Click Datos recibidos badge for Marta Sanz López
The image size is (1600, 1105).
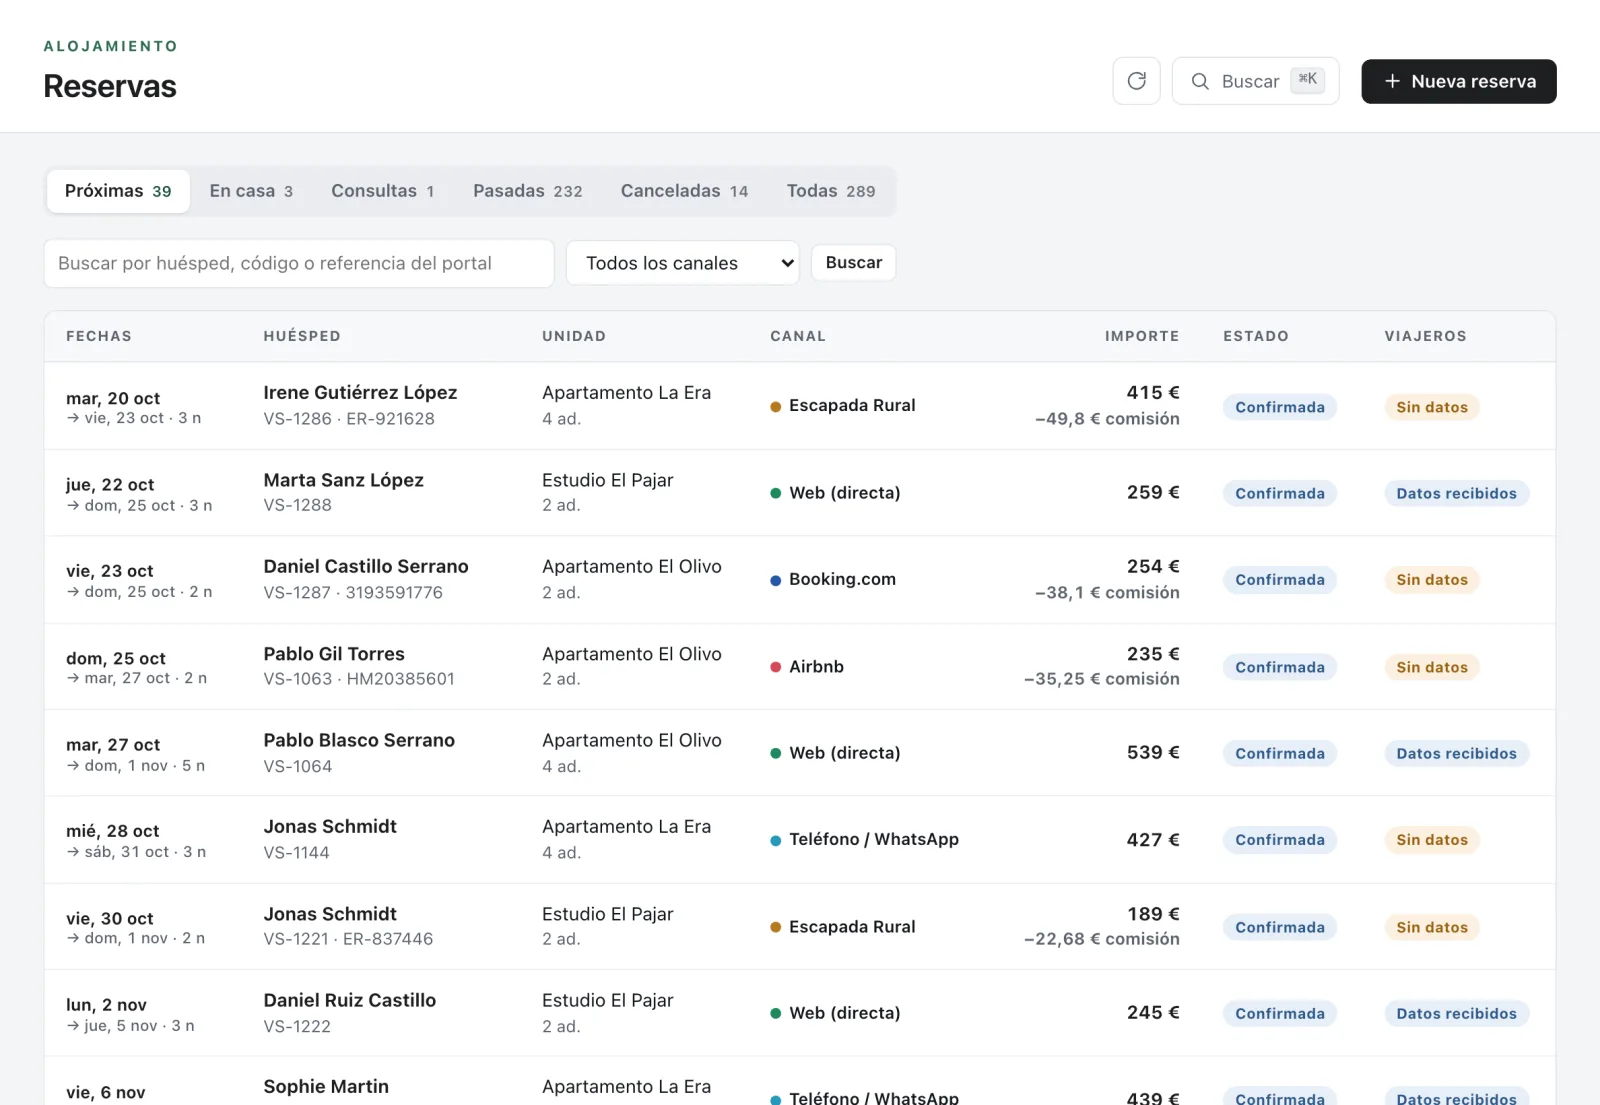tap(1456, 493)
